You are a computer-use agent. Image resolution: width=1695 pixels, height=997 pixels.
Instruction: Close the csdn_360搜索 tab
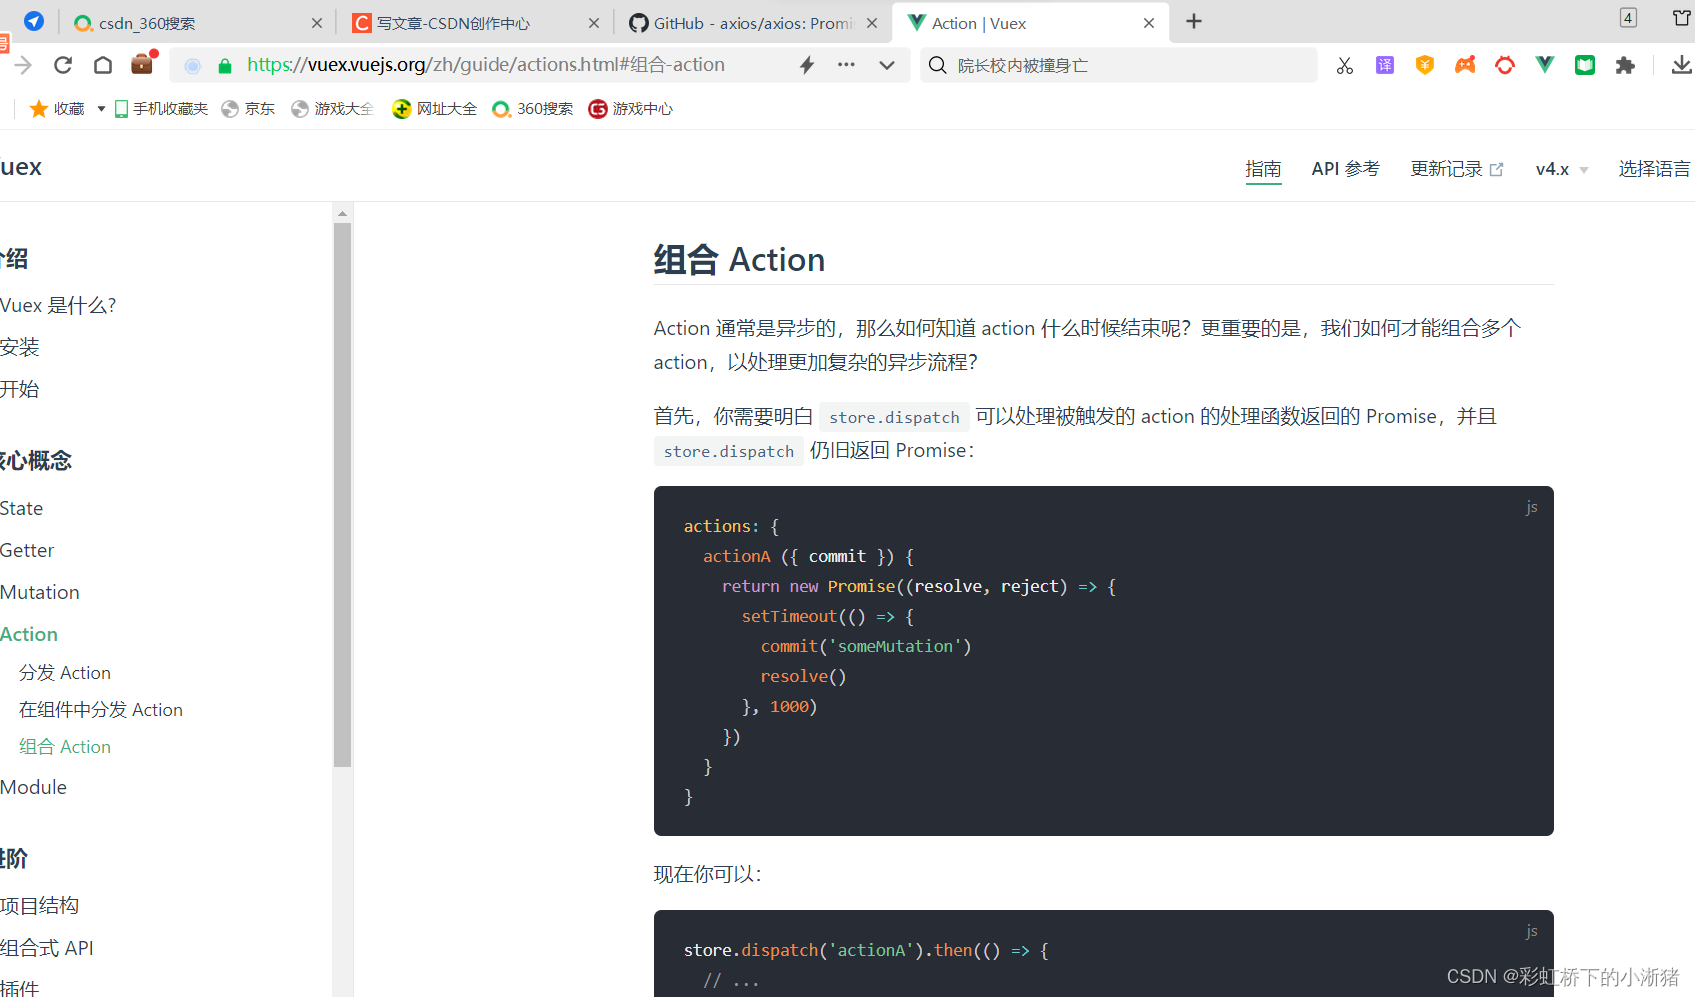(x=317, y=23)
